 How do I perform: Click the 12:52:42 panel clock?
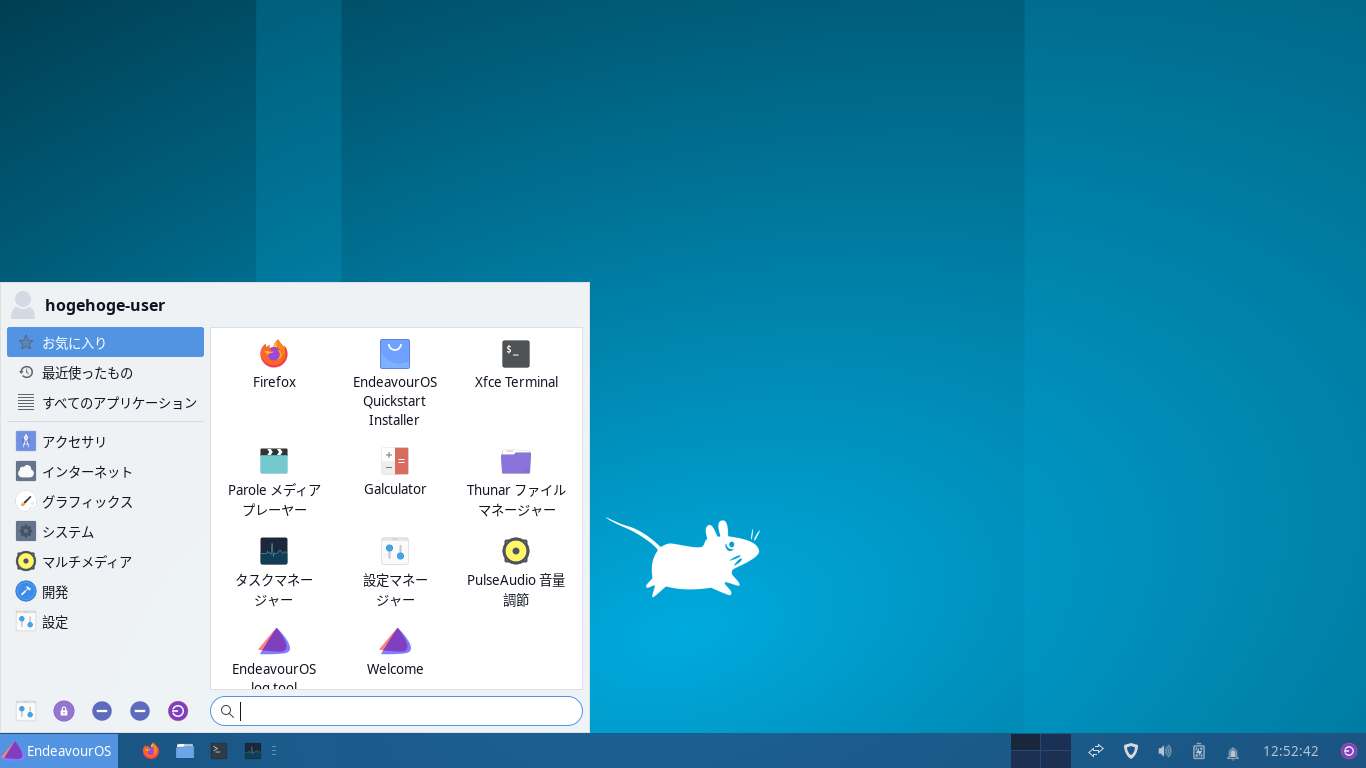(1290, 751)
